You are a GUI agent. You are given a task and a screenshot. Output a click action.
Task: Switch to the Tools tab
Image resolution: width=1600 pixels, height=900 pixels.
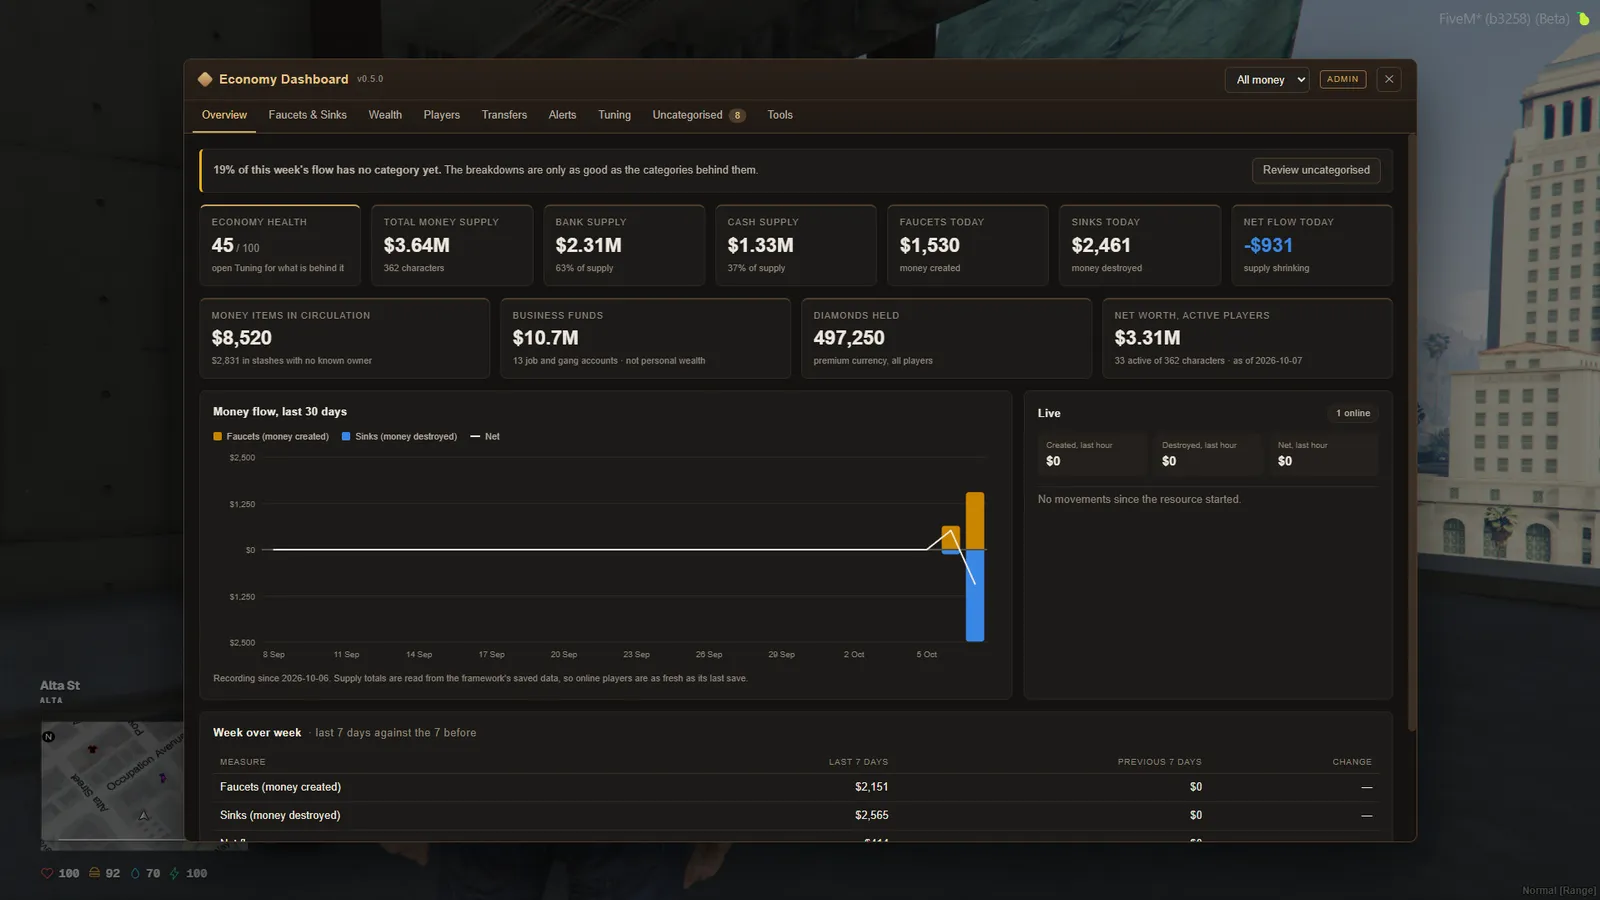click(780, 115)
